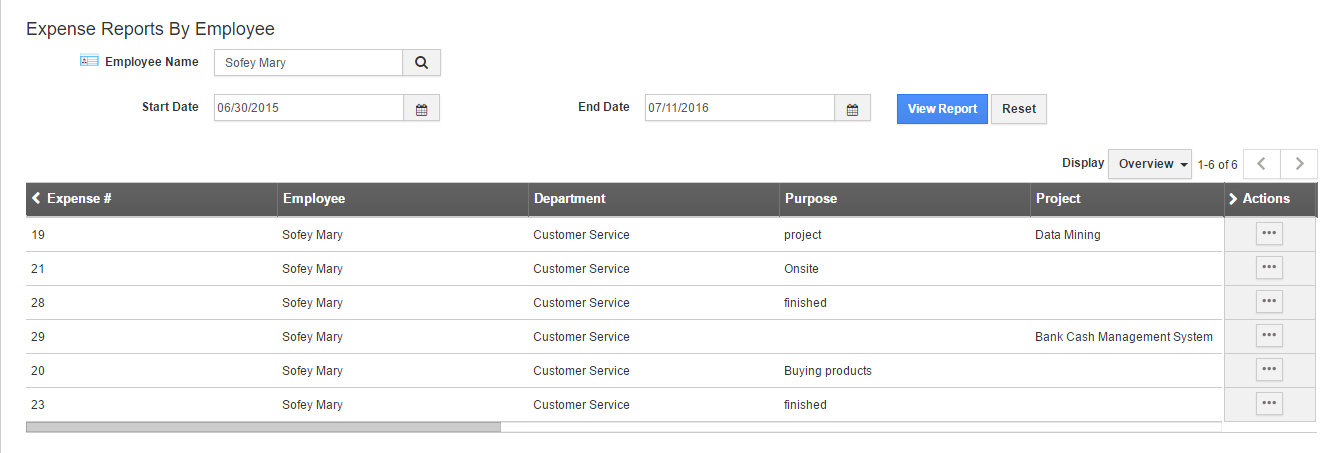Open actions menu for expense 23
The height and width of the screenshot is (453, 1332).
click(1269, 404)
